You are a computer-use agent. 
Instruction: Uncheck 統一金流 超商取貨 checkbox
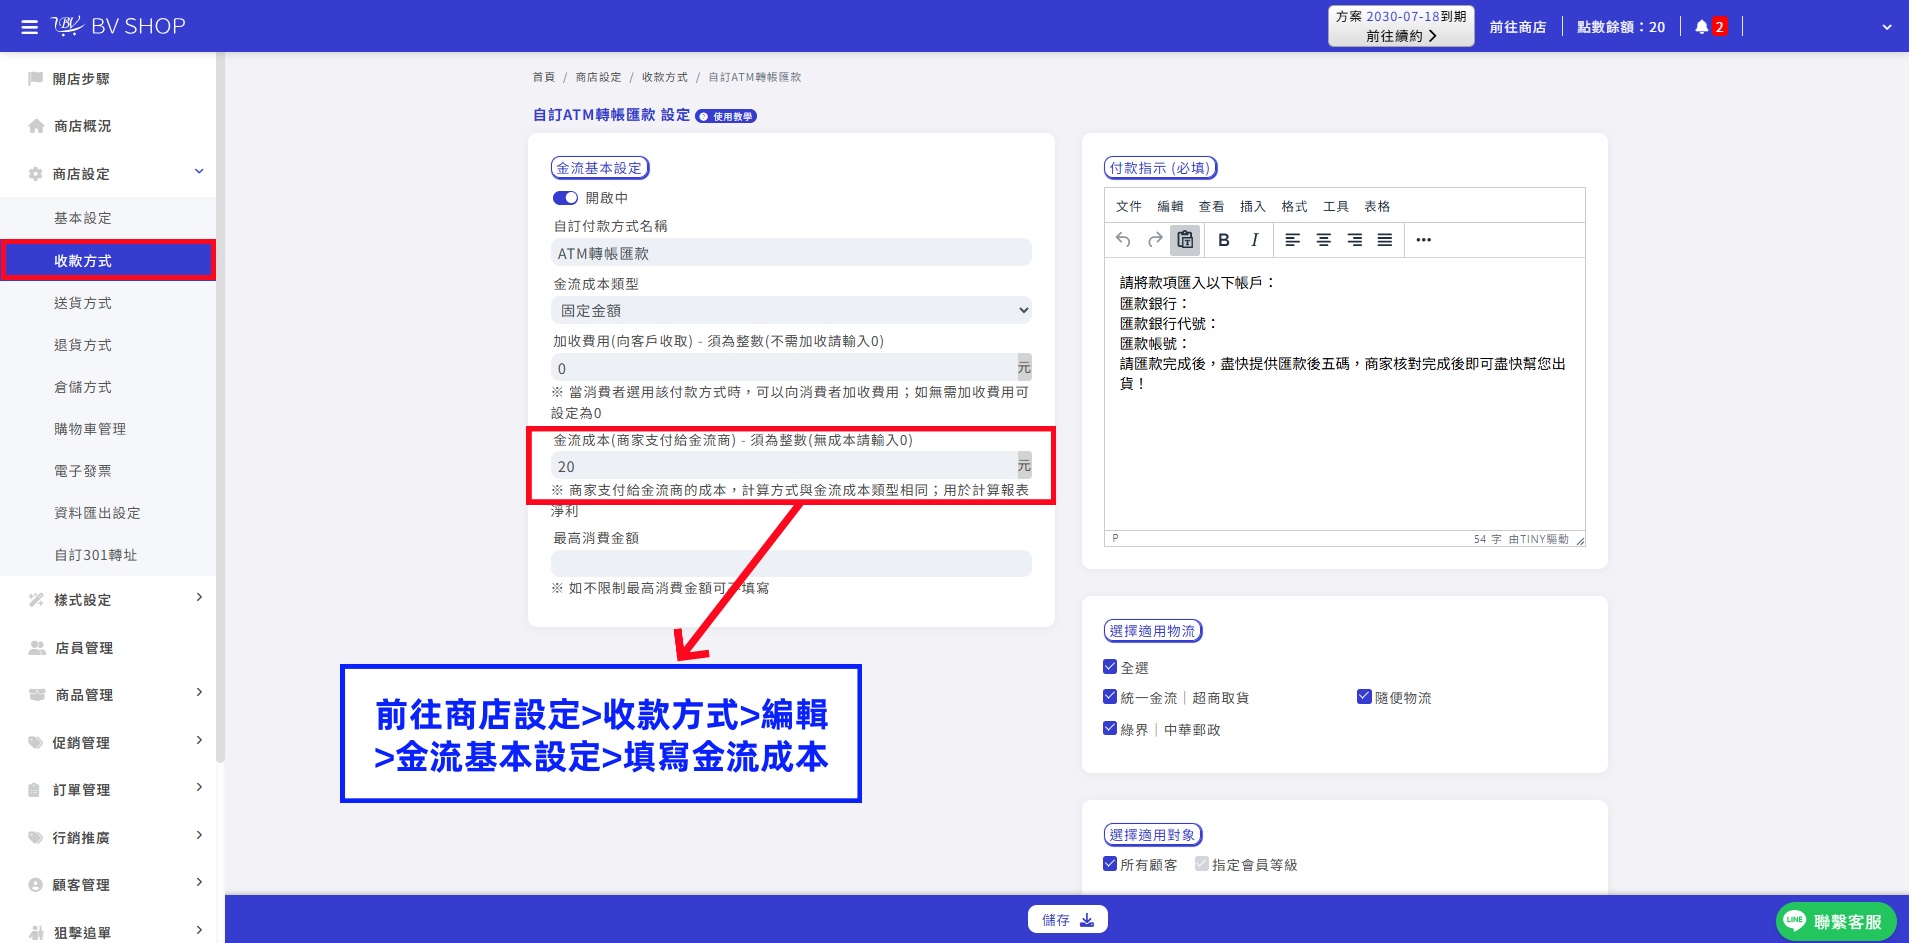(1110, 697)
